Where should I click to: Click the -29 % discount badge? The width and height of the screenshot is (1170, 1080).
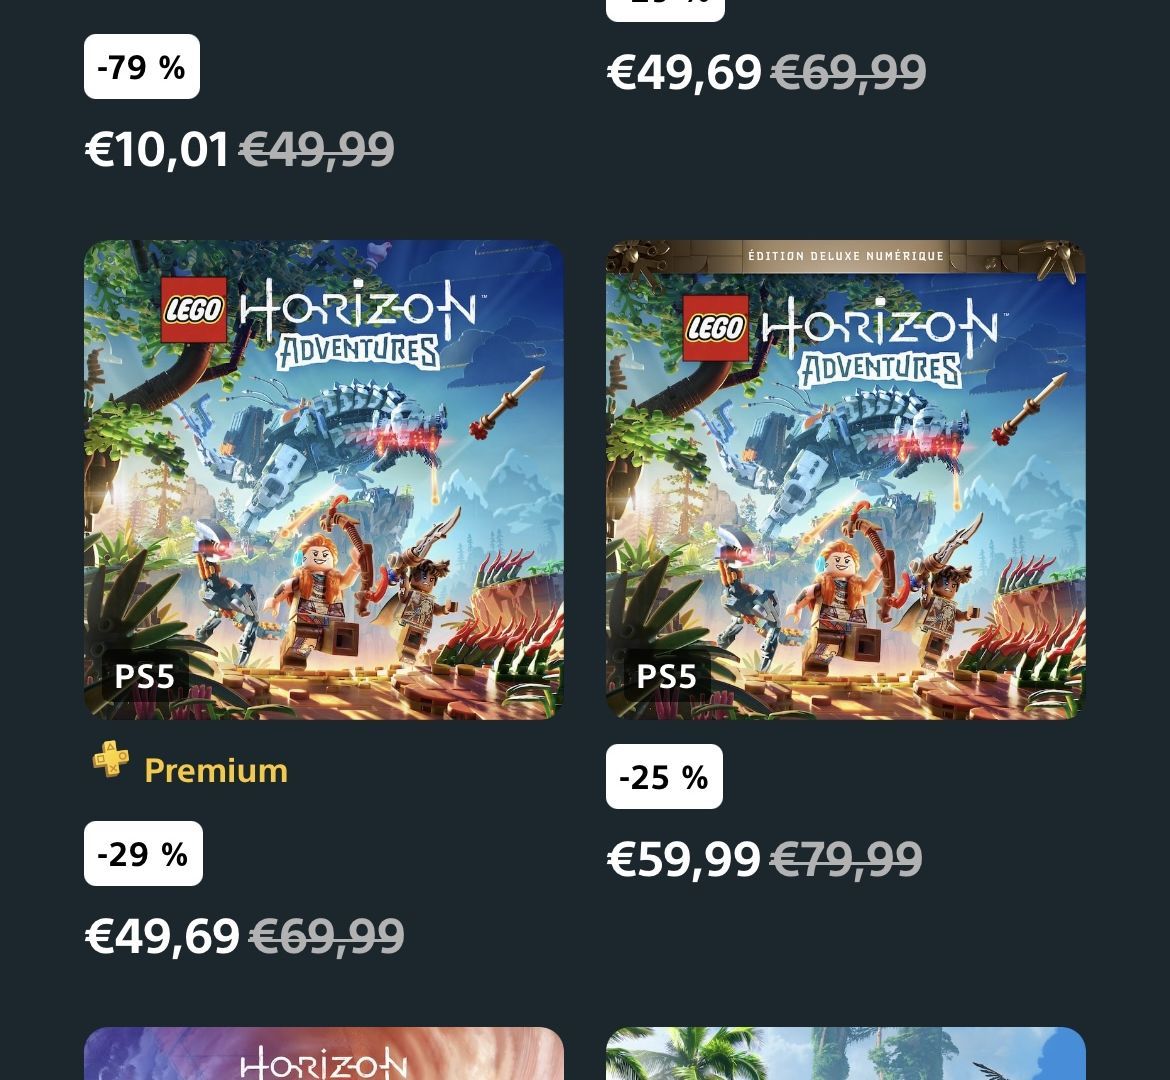pos(143,853)
